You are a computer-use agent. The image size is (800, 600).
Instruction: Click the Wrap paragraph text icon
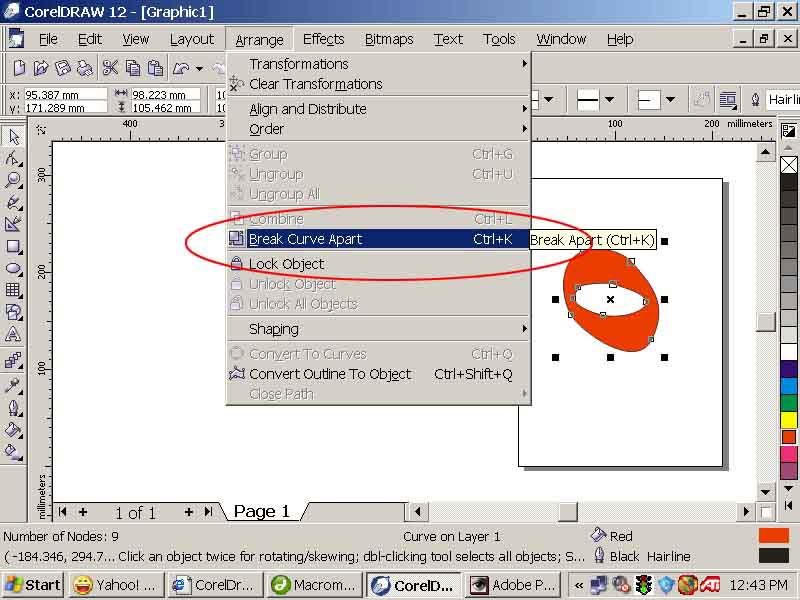[728, 99]
